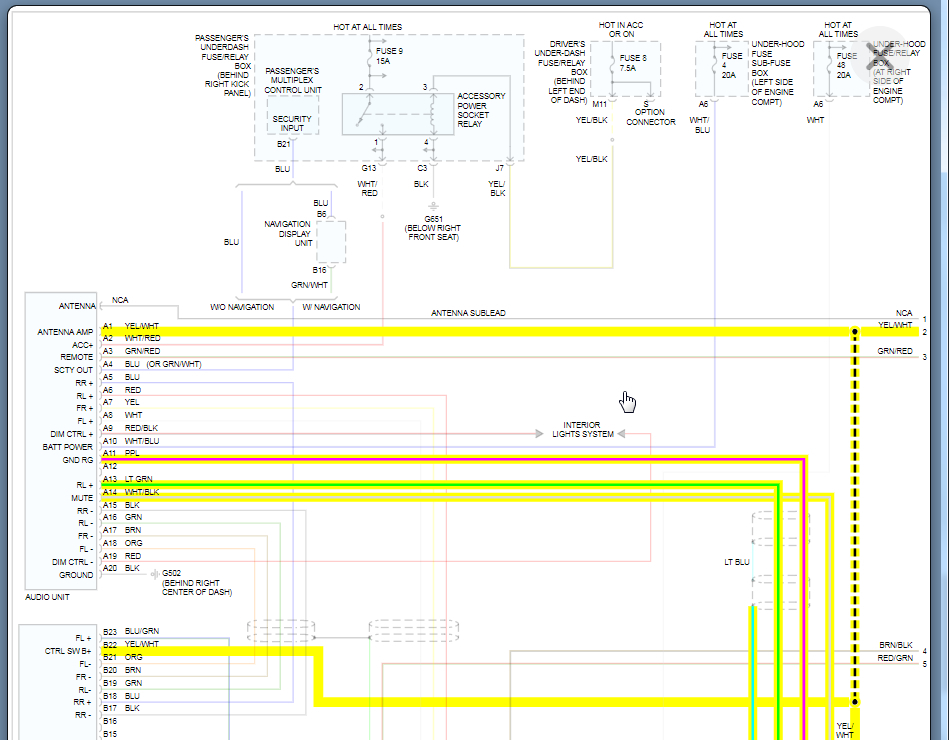The image size is (949, 740).
Task: Click the Fuse 8 7.5A symbol
Action: [613, 64]
